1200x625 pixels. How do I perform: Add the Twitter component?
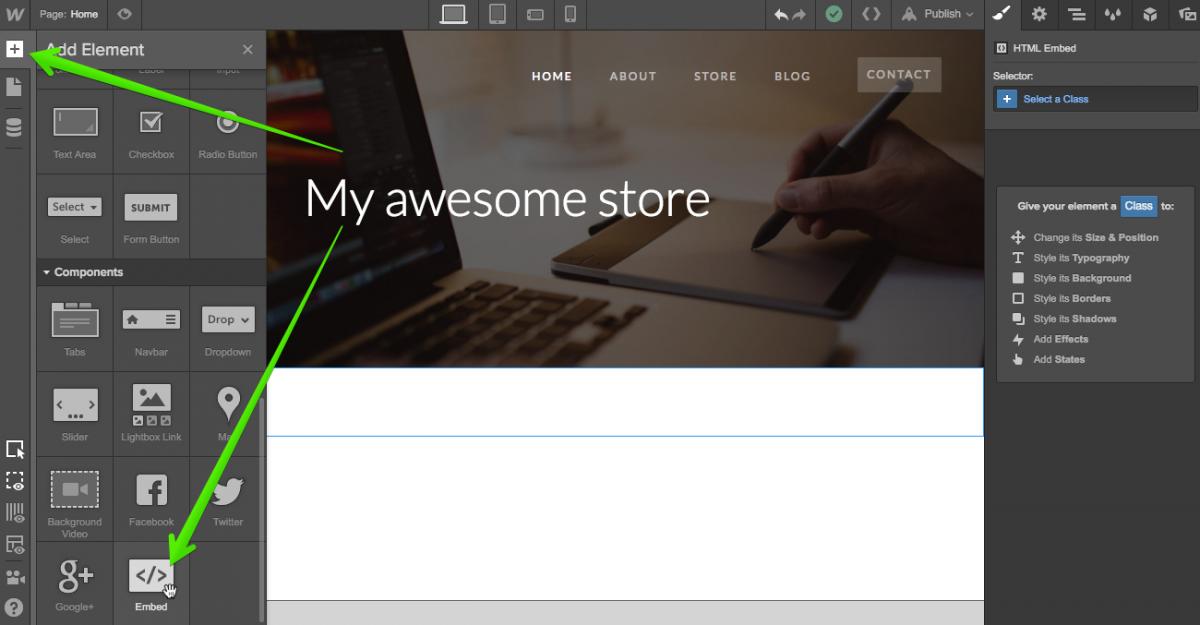point(228,492)
